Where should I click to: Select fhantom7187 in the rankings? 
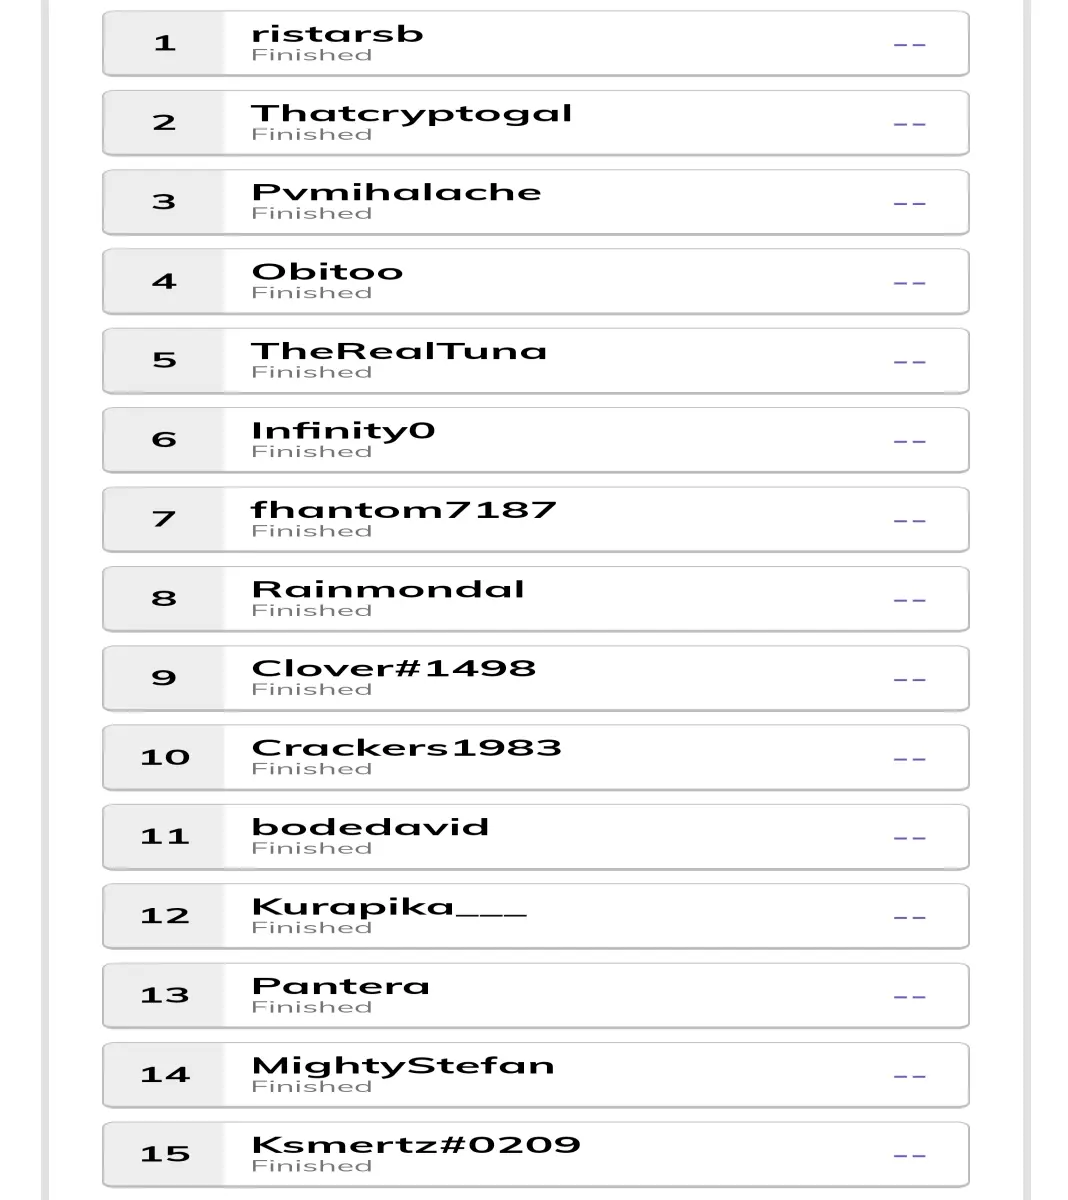pos(535,520)
